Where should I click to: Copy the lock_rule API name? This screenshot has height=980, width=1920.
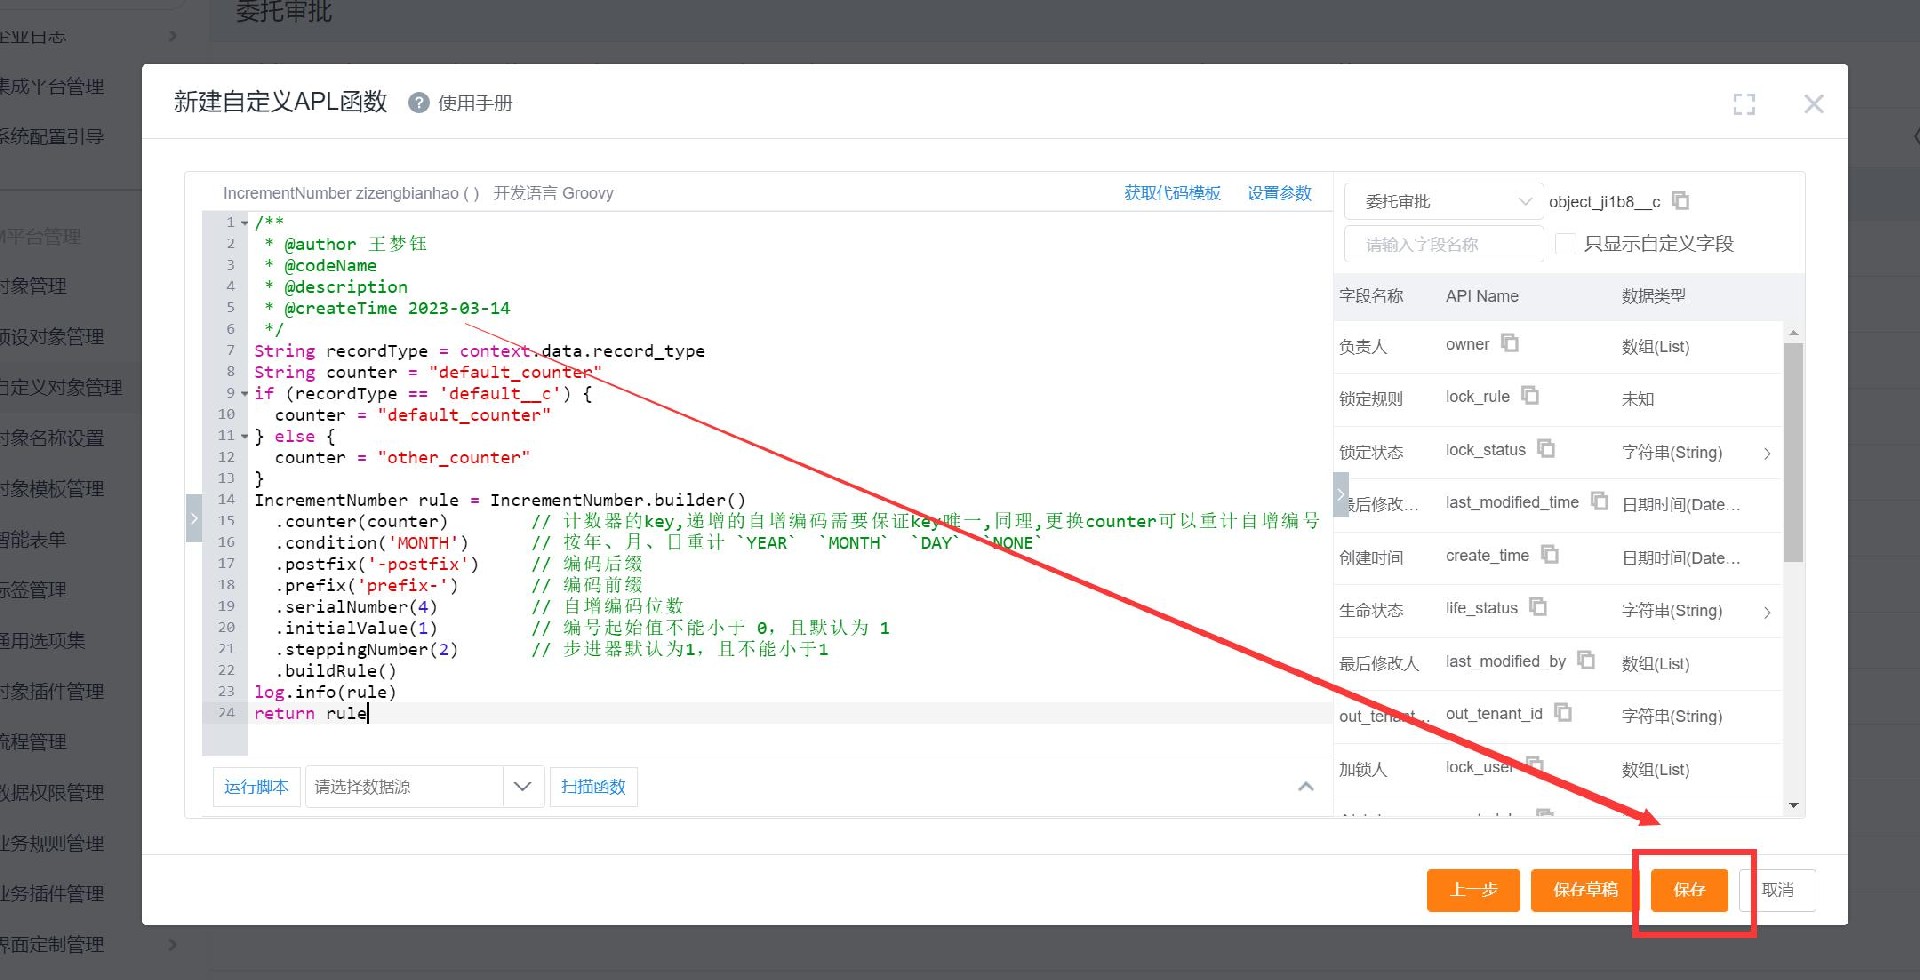pyautogui.click(x=1530, y=396)
